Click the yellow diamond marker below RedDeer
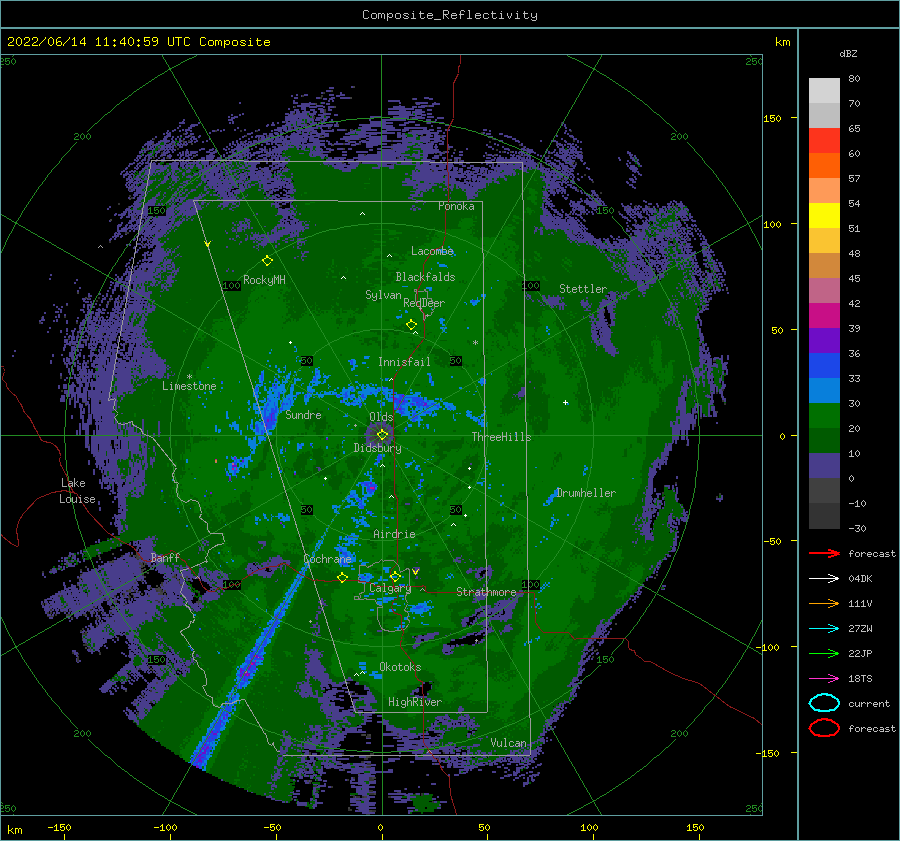The width and height of the screenshot is (900, 841). pos(412,325)
